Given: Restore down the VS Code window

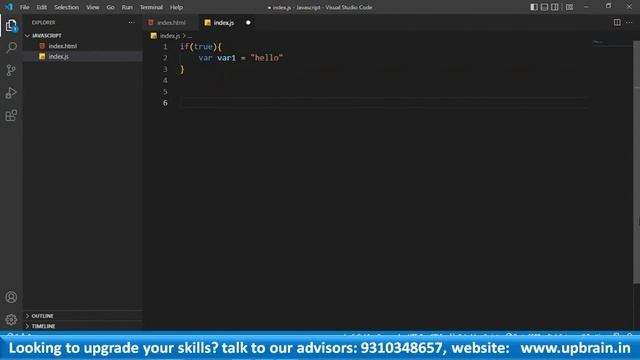Looking at the screenshot, I should click(x=608, y=6).
